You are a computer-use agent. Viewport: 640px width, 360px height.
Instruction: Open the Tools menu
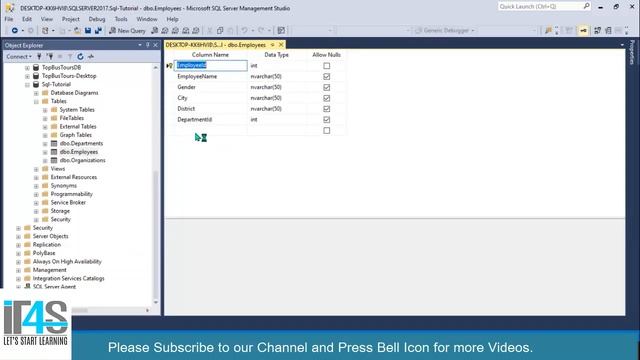[x=121, y=19]
